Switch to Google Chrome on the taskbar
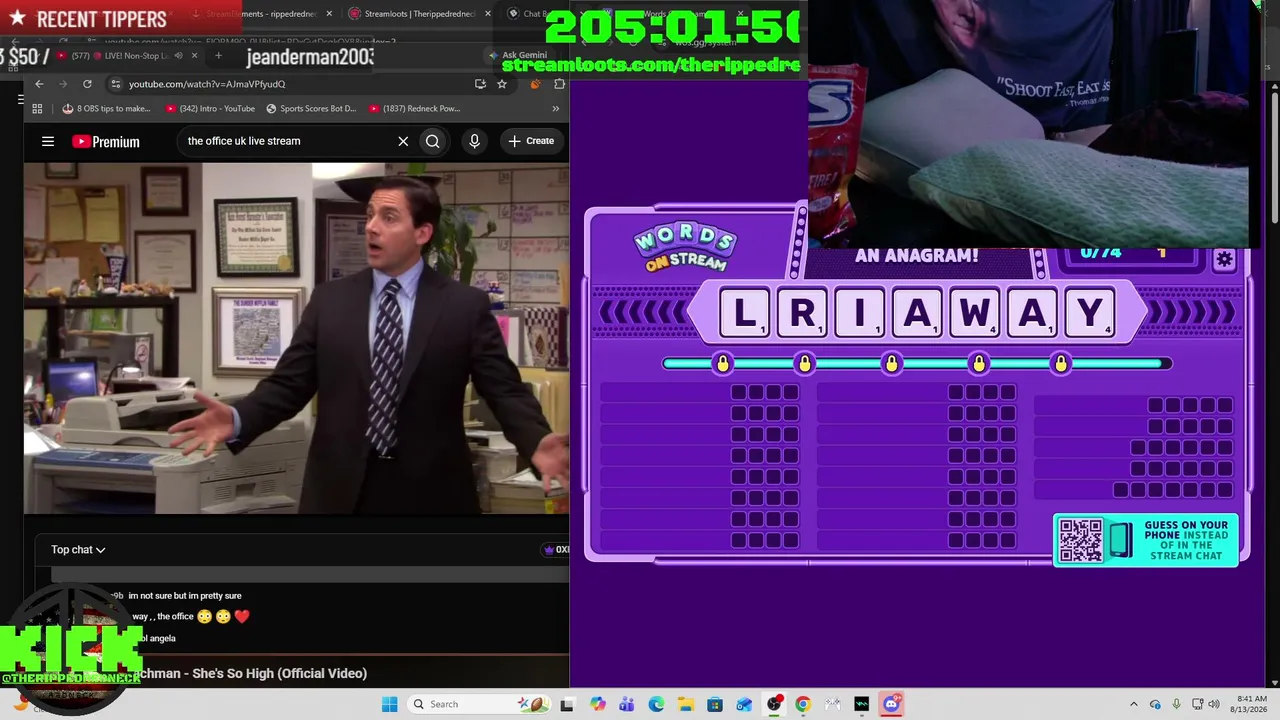Screen dimensions: 1280x720 point(803,704)
